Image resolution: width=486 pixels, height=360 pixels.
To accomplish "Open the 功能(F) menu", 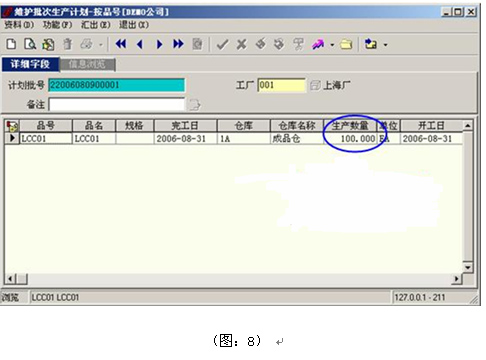I will coord(57,25).
